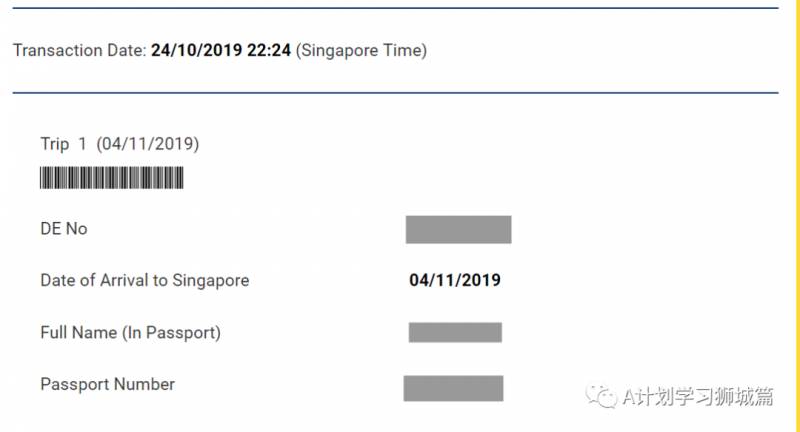
Task: Select the 'A计划学习狮城篇' watermark text
Action: pos(698,397)
